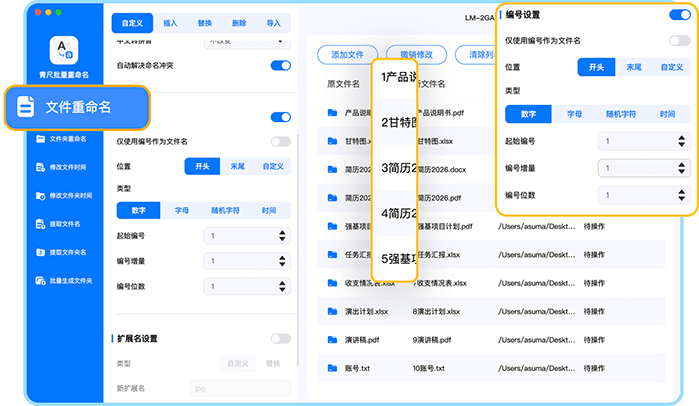Image resolution: width=699 pixels, height=406 pixels.
Task: Select the 提取文件夹名 sidebar icon
Action: (41, 251)
